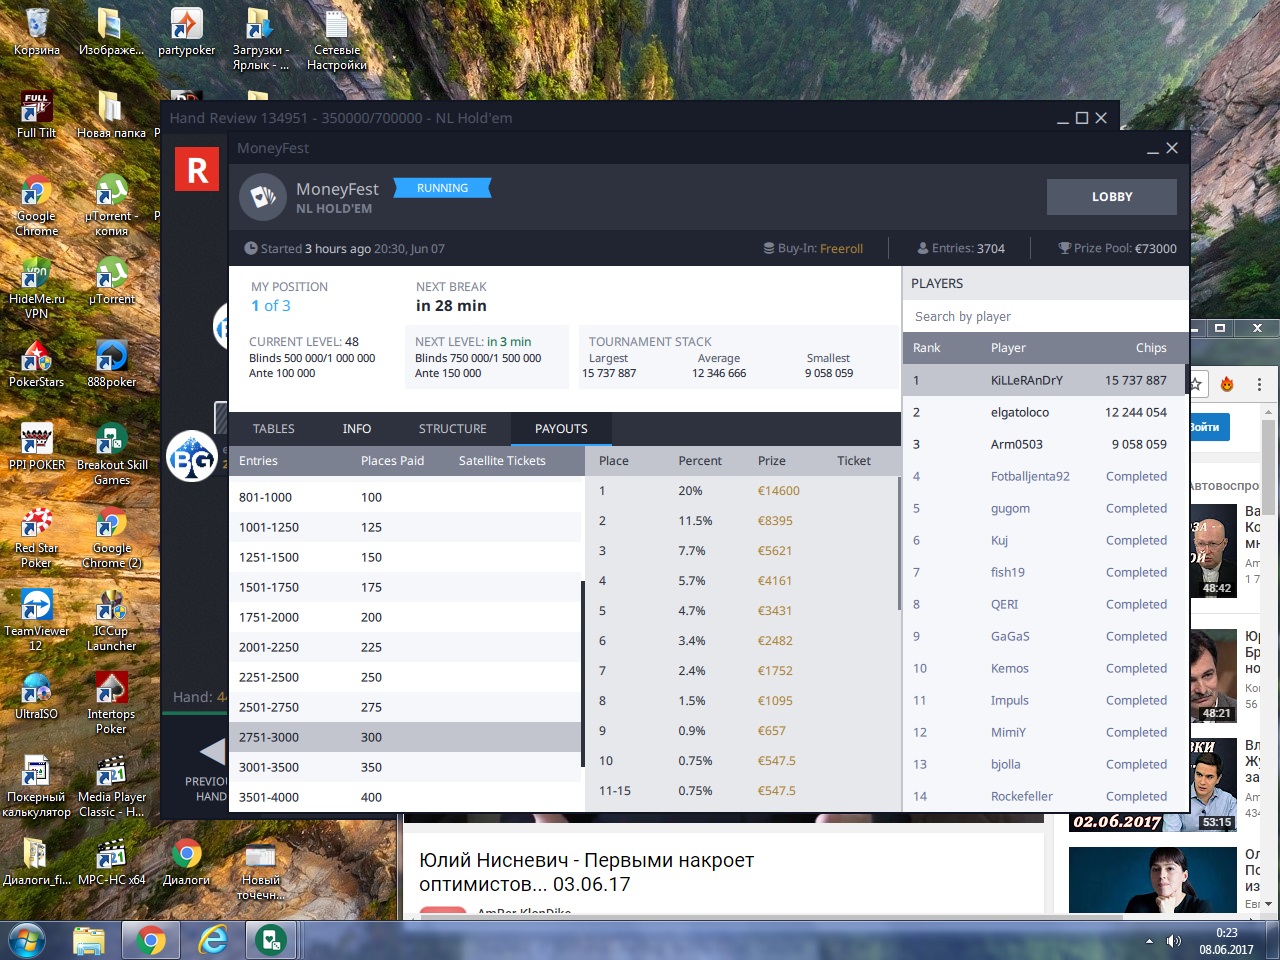Open the Full Tilt desktop icon
Screen dimensions: 1280x960
click(36, 114)
